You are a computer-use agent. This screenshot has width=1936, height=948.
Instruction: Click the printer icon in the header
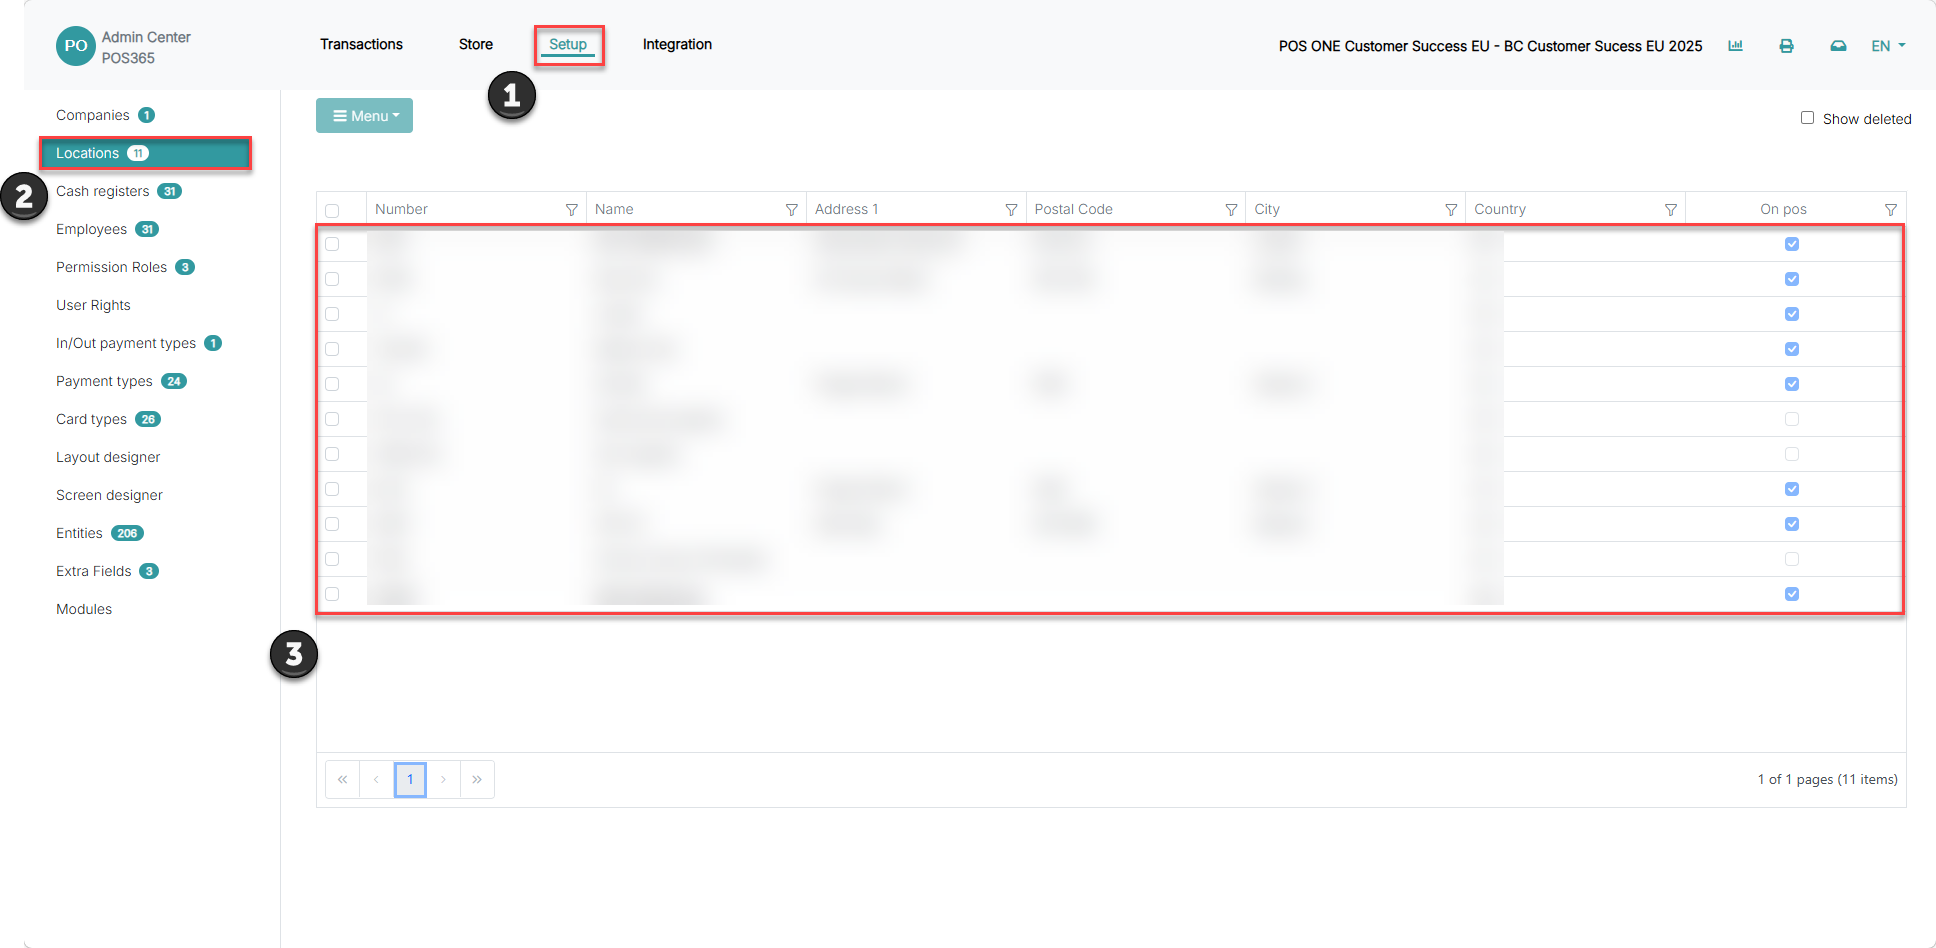pyautogui.click(x=1786, y=46)
